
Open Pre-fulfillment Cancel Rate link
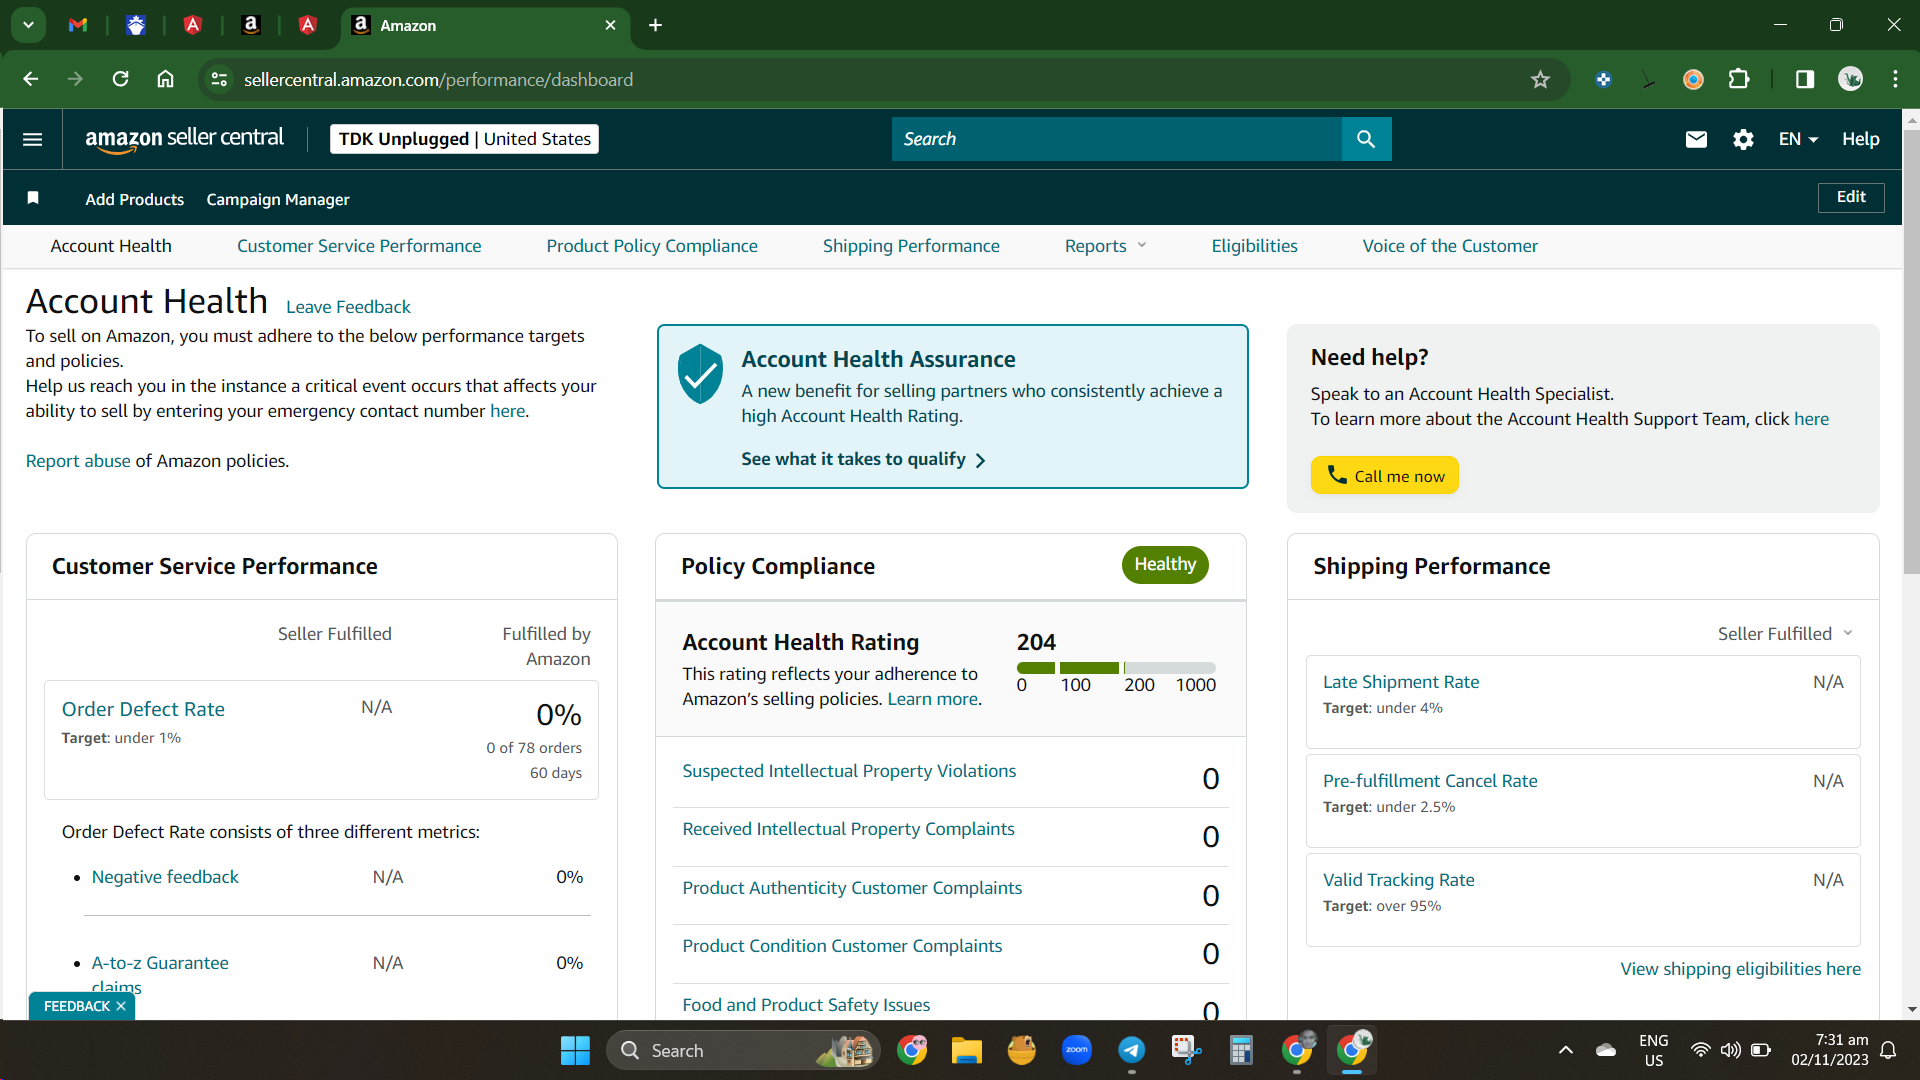pos(1430,781)
